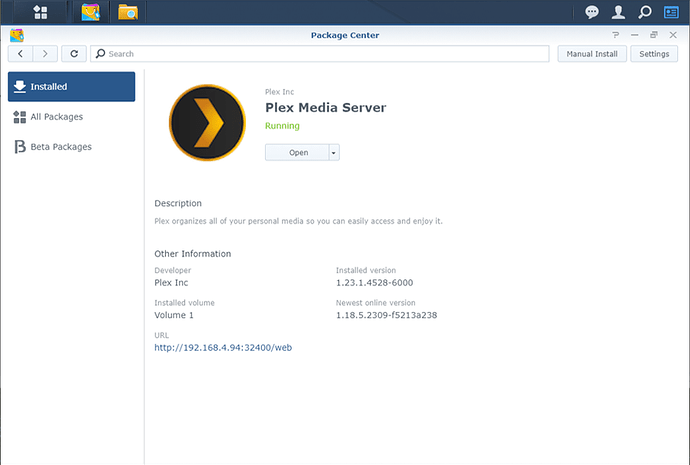Switch to Package Center taskbar icon
This screenshot has width=690, height=465.
pos(90,12)
